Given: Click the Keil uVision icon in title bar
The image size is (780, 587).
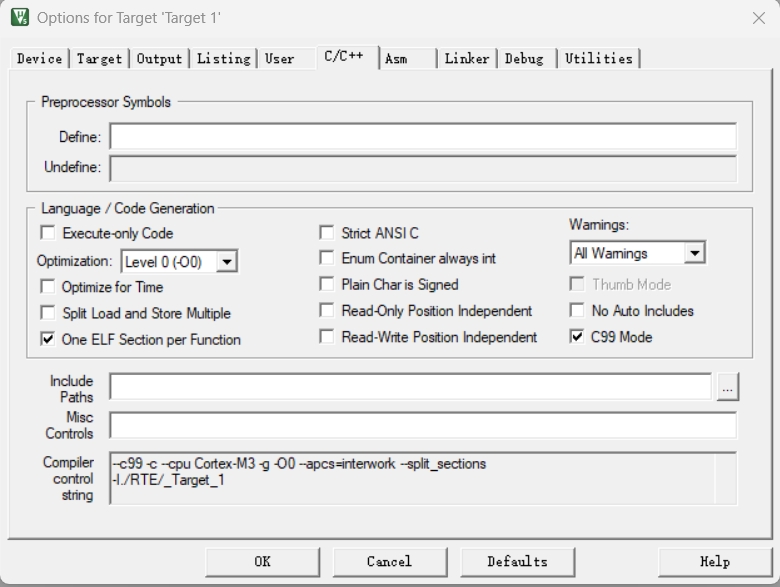Looking at the screenshot, I should click(20, 17).
